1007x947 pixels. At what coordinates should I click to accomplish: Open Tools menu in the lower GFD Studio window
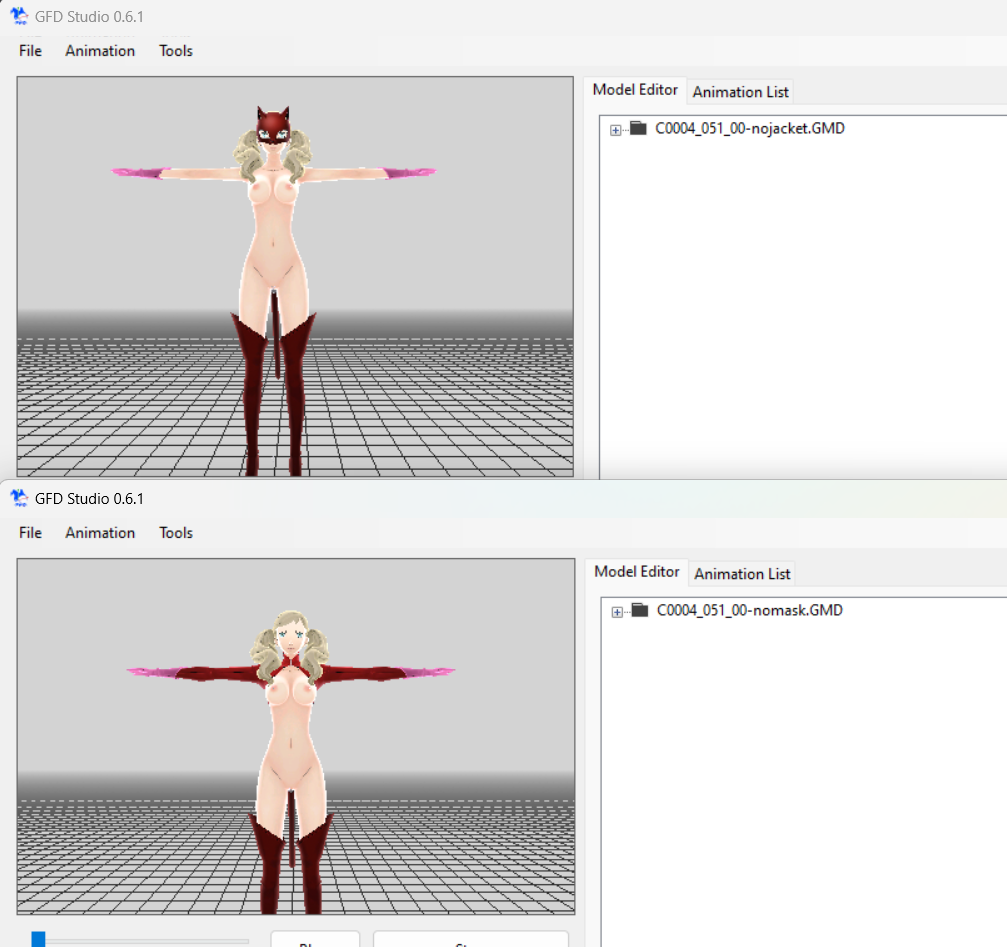coord(176,533)
